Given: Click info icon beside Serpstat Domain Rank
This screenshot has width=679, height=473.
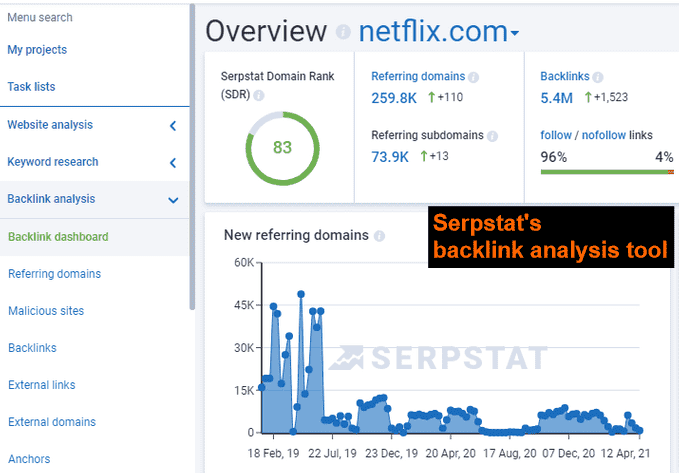Looking at the screenshot, I should [x=259, y=95].
